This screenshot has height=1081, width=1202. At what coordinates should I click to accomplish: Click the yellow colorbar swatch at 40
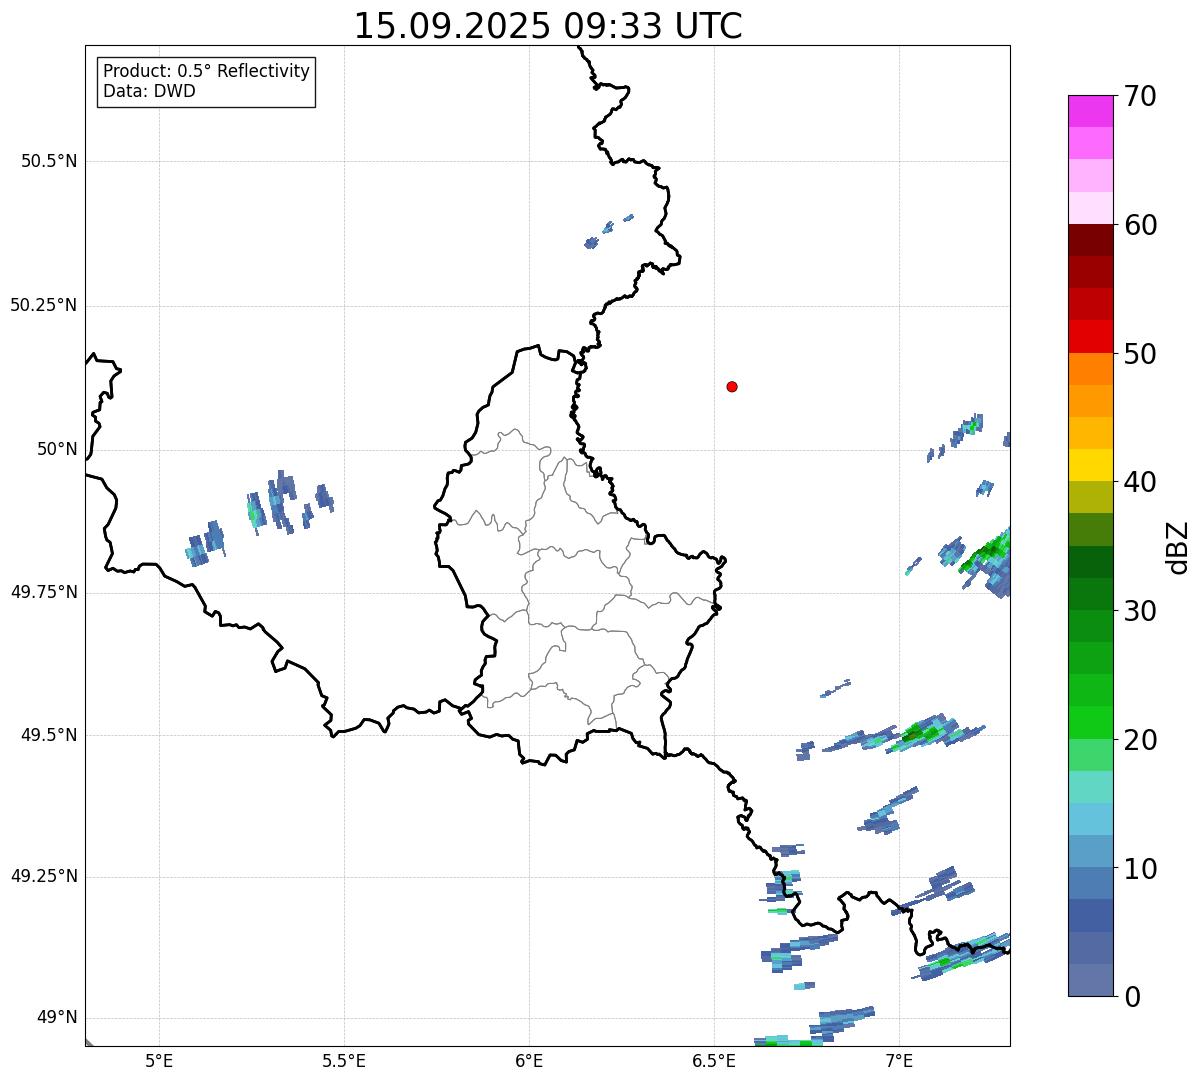[x=1090, y=465]
